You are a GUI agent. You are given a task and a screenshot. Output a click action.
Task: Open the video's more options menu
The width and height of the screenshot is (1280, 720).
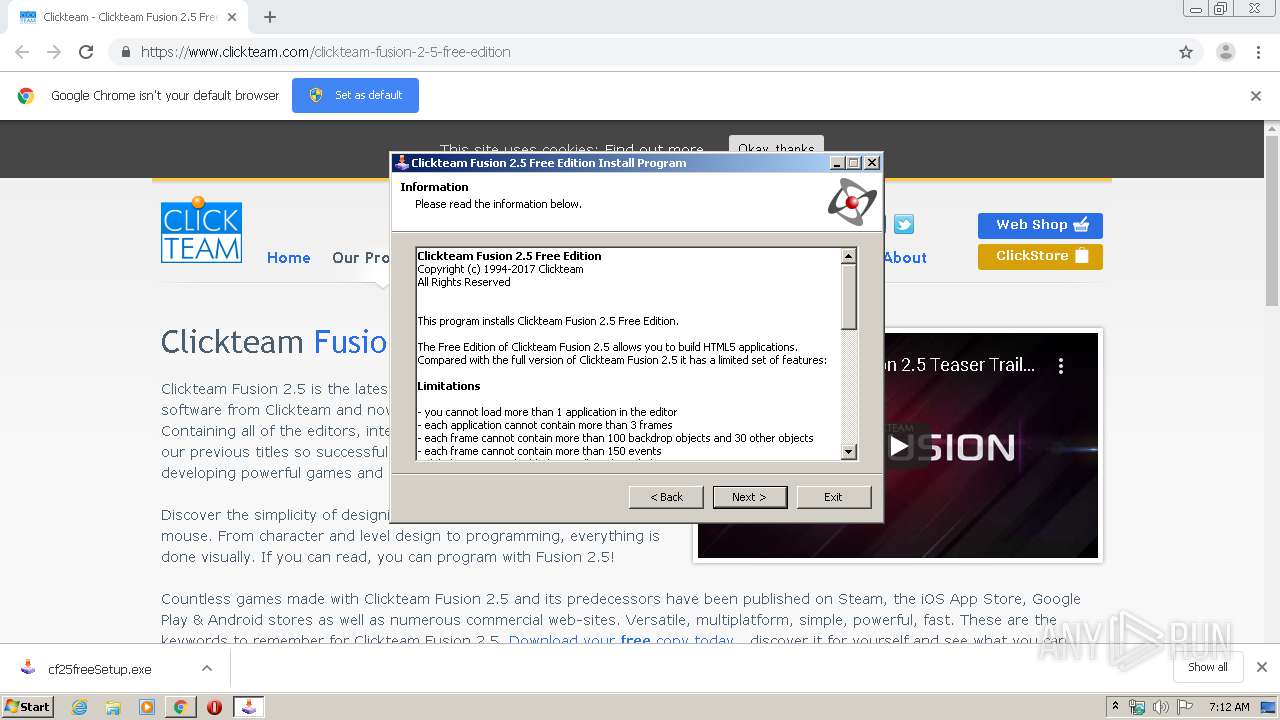pos(1061,366)
